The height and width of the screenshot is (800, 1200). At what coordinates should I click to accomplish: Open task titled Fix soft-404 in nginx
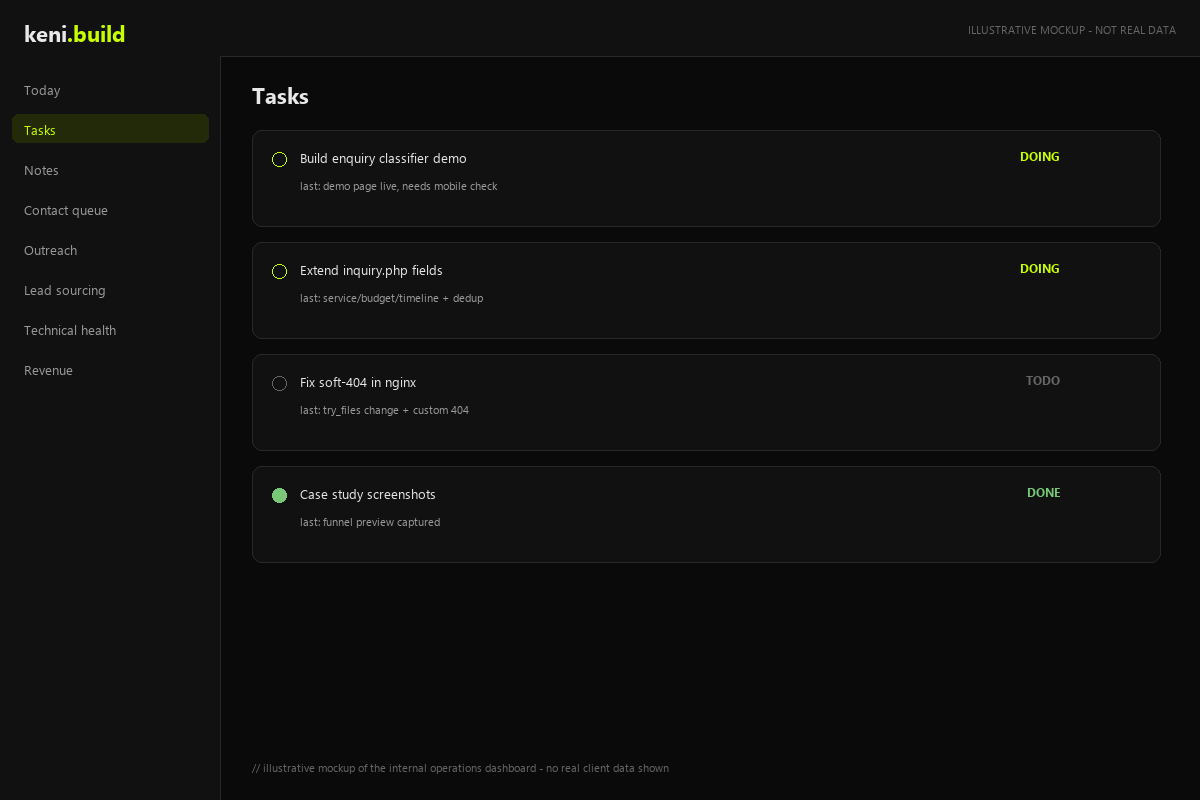tap(358, 383)
